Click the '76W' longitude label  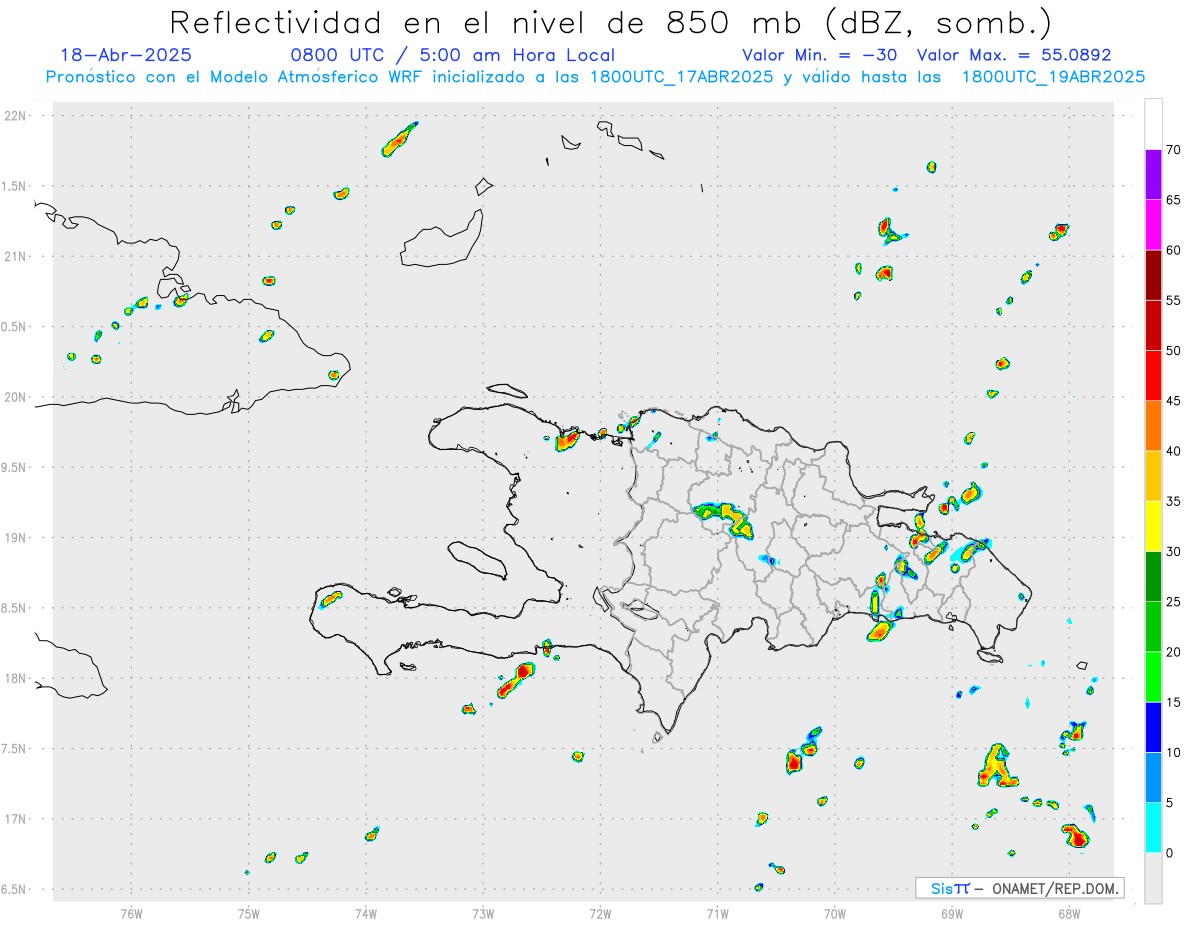[131, 913]
